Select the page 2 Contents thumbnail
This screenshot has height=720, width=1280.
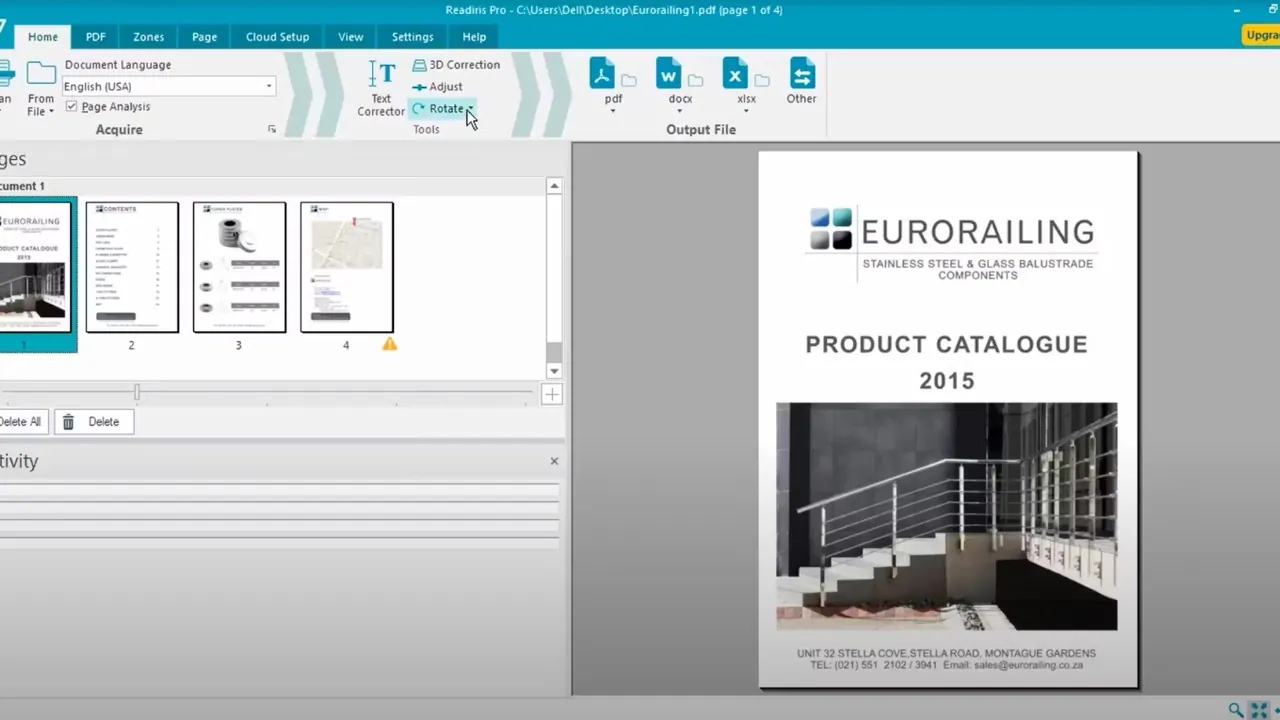tap(132, 267)
